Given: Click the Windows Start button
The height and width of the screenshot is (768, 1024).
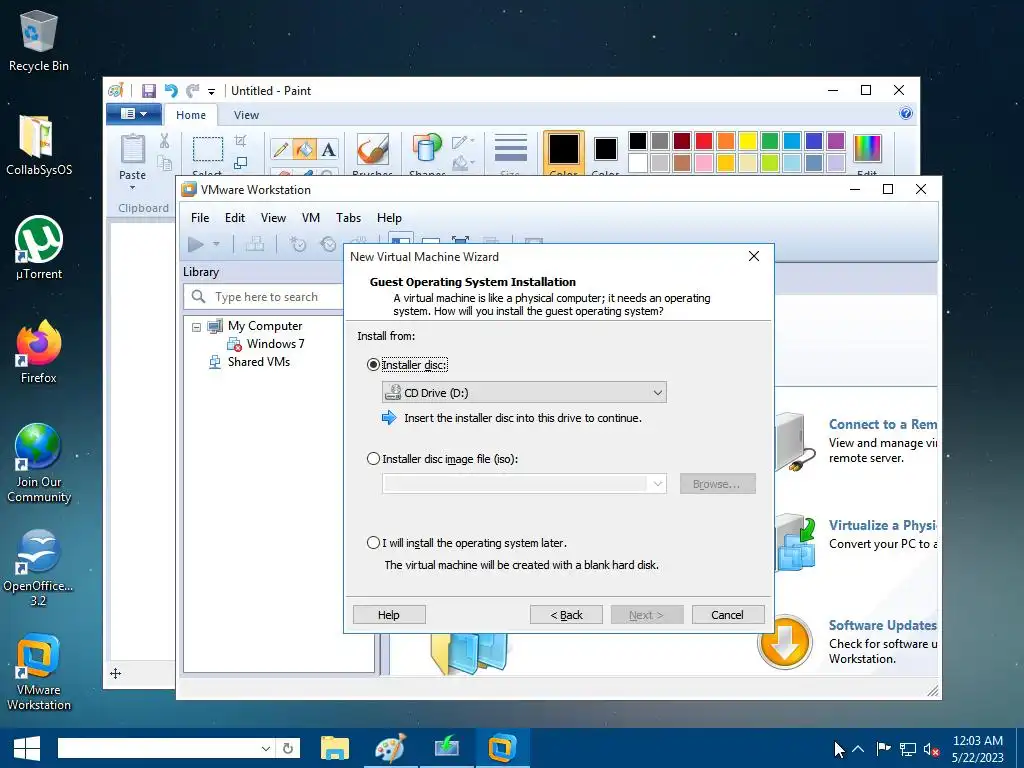Looking at the screenshot, I should (27, 748).
